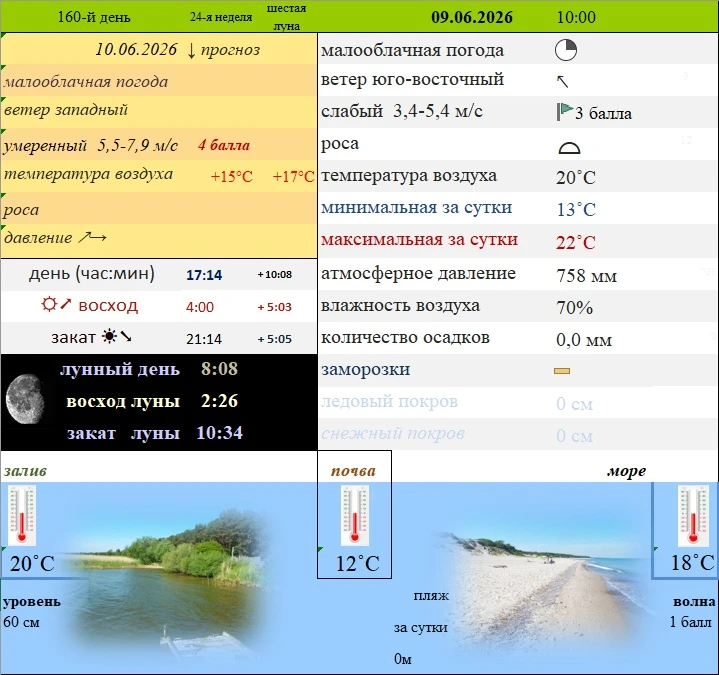Click the greyed 'ледовый покров' label

pyautogui.click(x=389, y=402)
